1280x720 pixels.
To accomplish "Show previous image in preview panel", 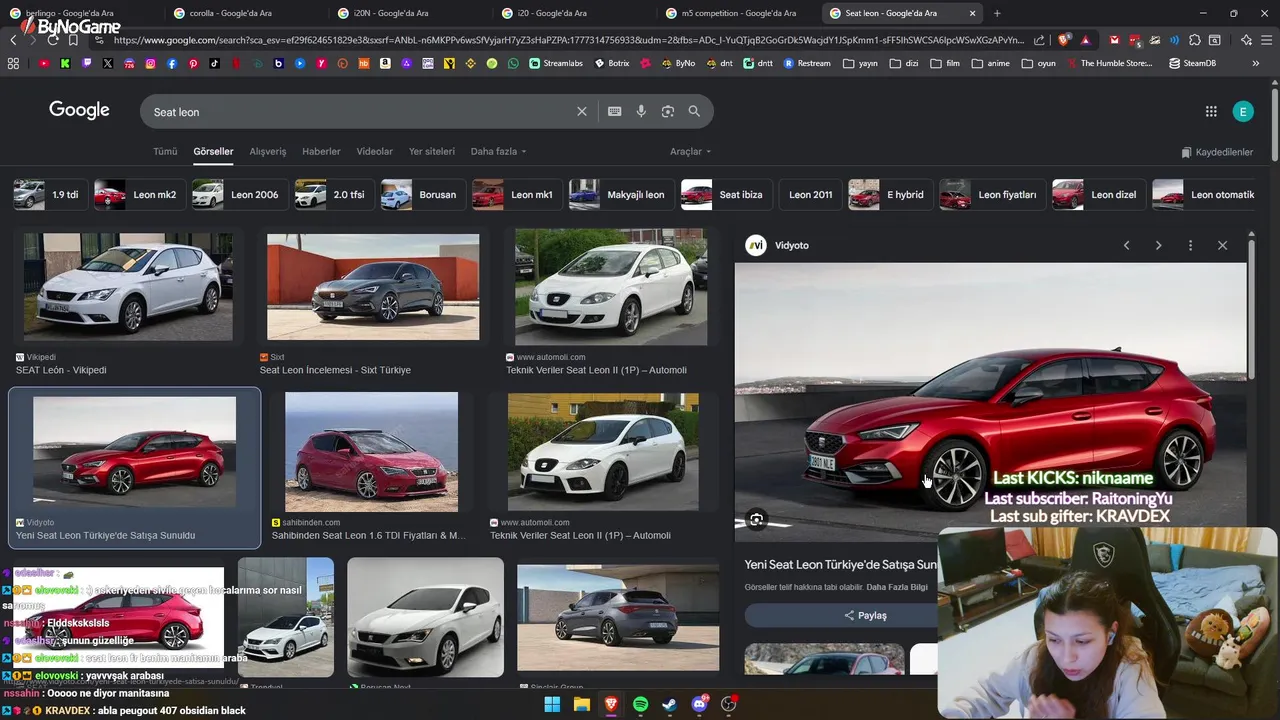I will (1126, 245).
